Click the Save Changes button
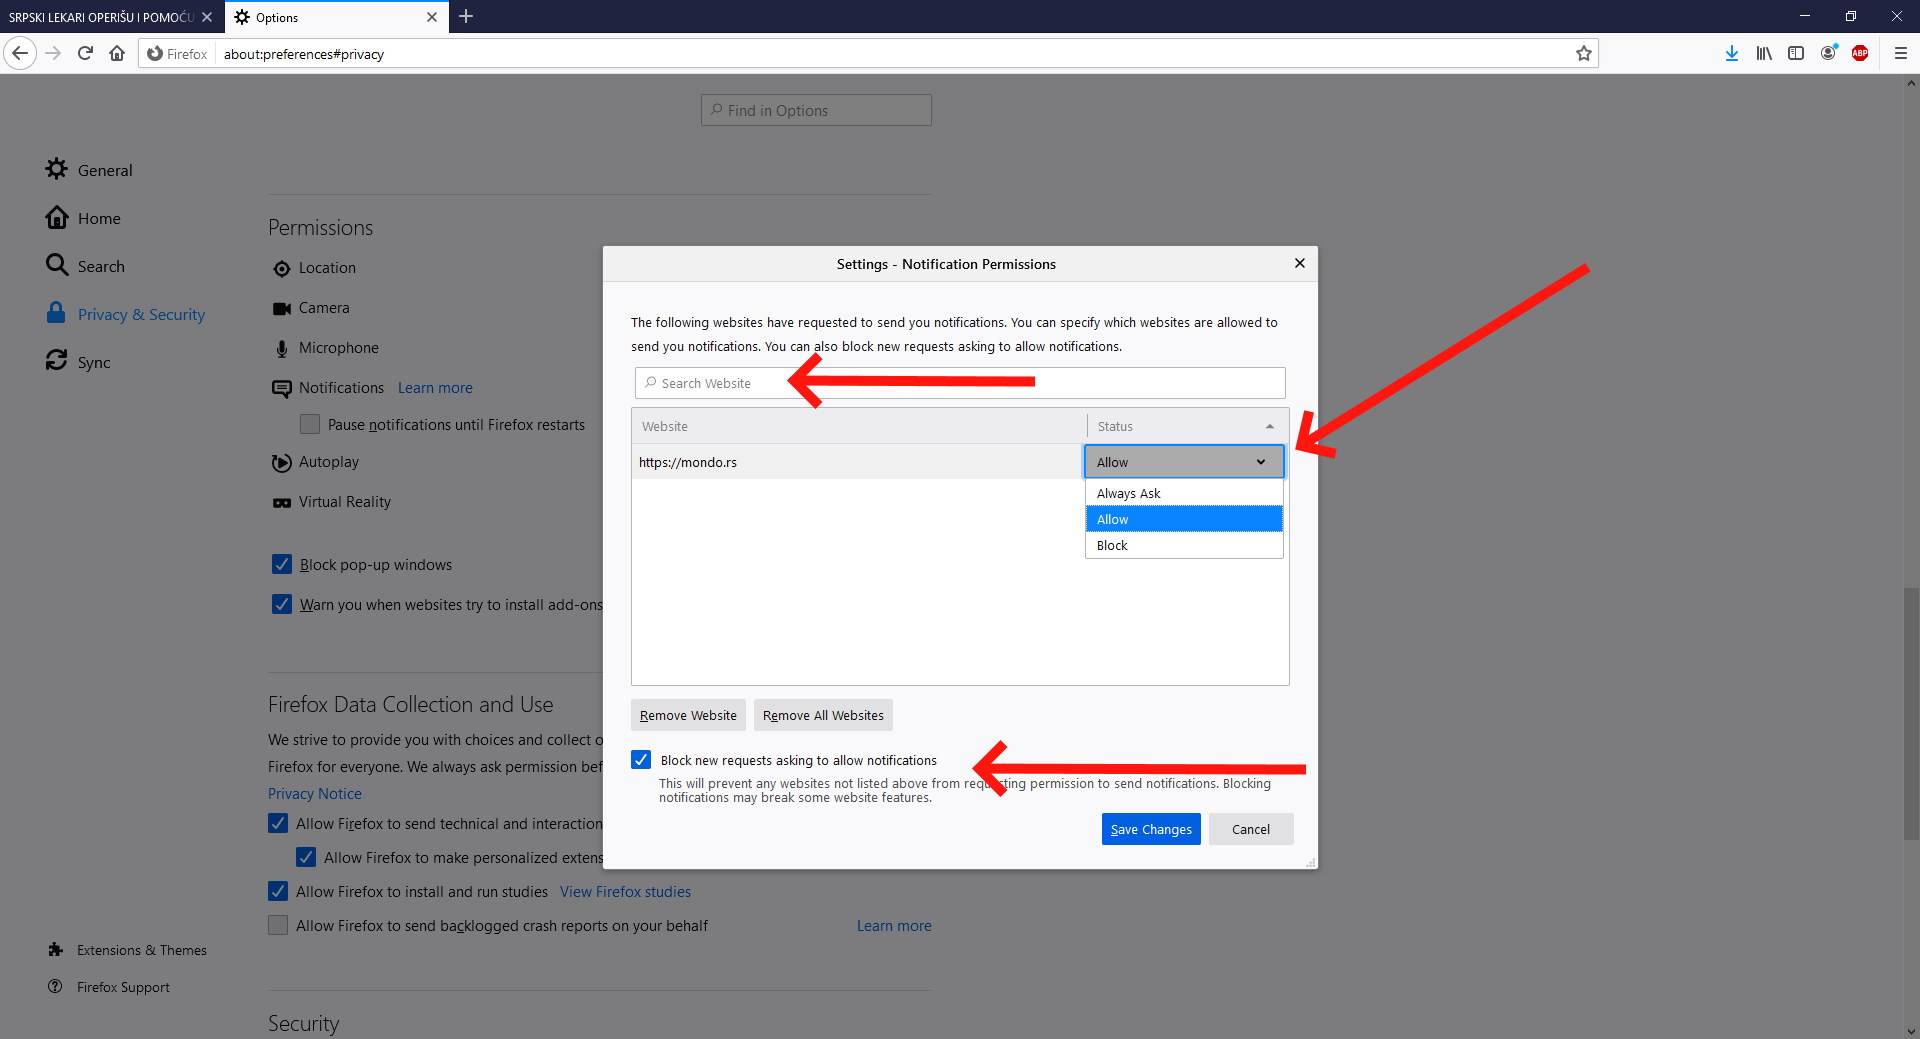Viewport: 1920px width, 1039px height. 1150,829
